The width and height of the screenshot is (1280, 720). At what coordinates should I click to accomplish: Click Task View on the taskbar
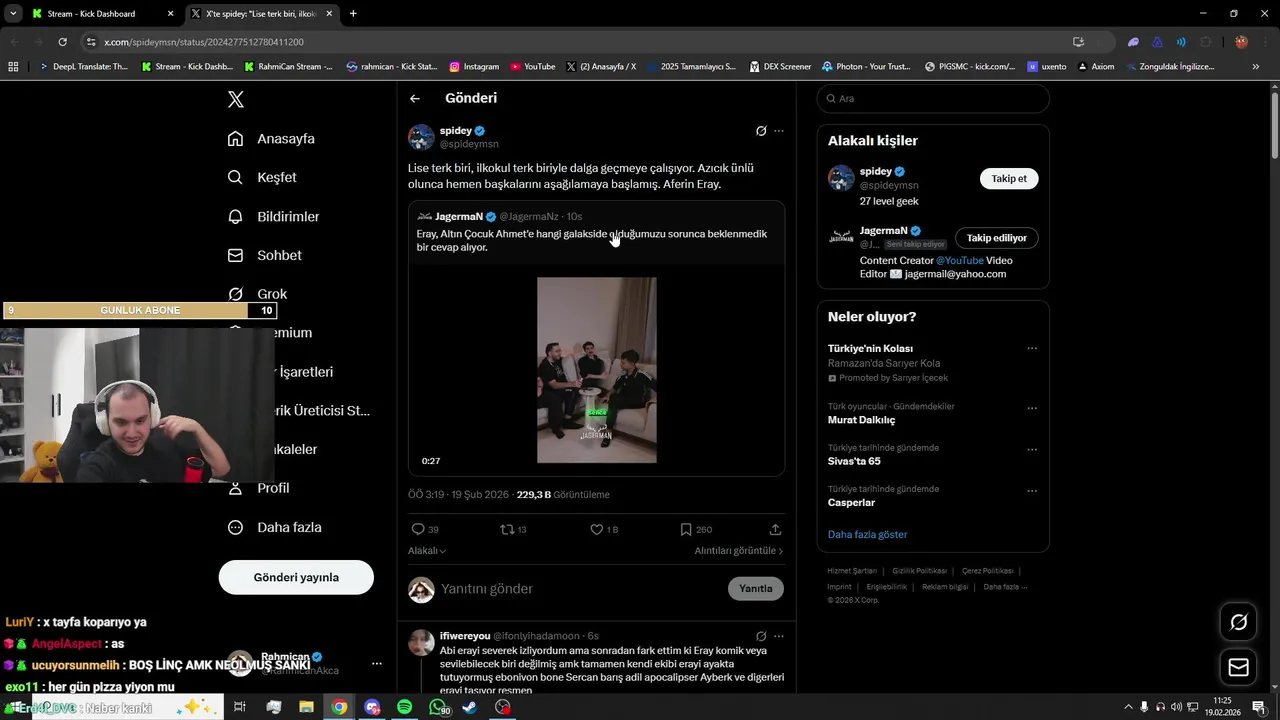240,707
